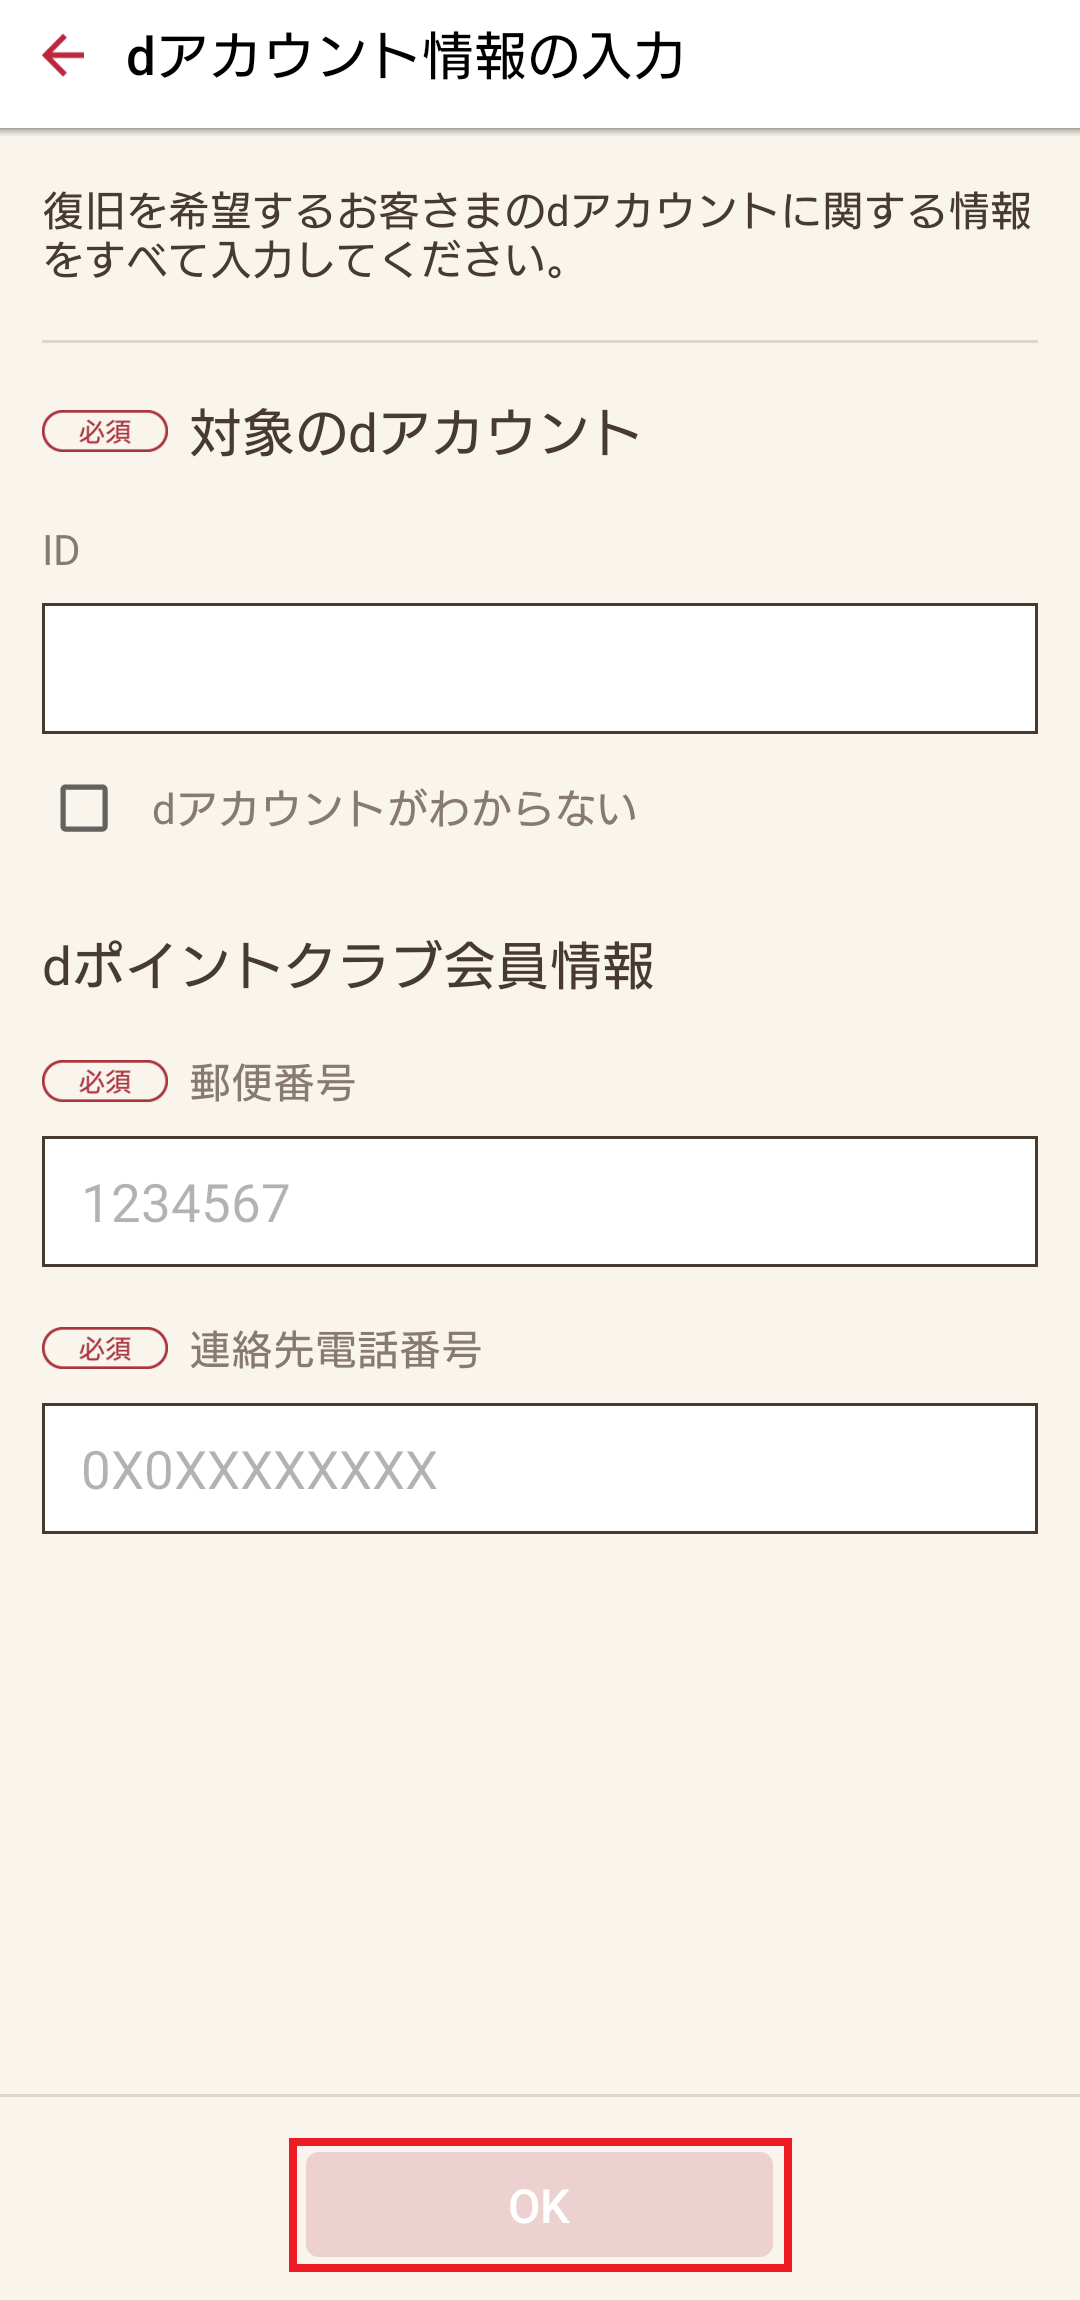This screenshot has height=2300, width=1080.
Task: Tap the 必須 badge beside 連絡先電話番号
Action: [x=105, y=1348]
